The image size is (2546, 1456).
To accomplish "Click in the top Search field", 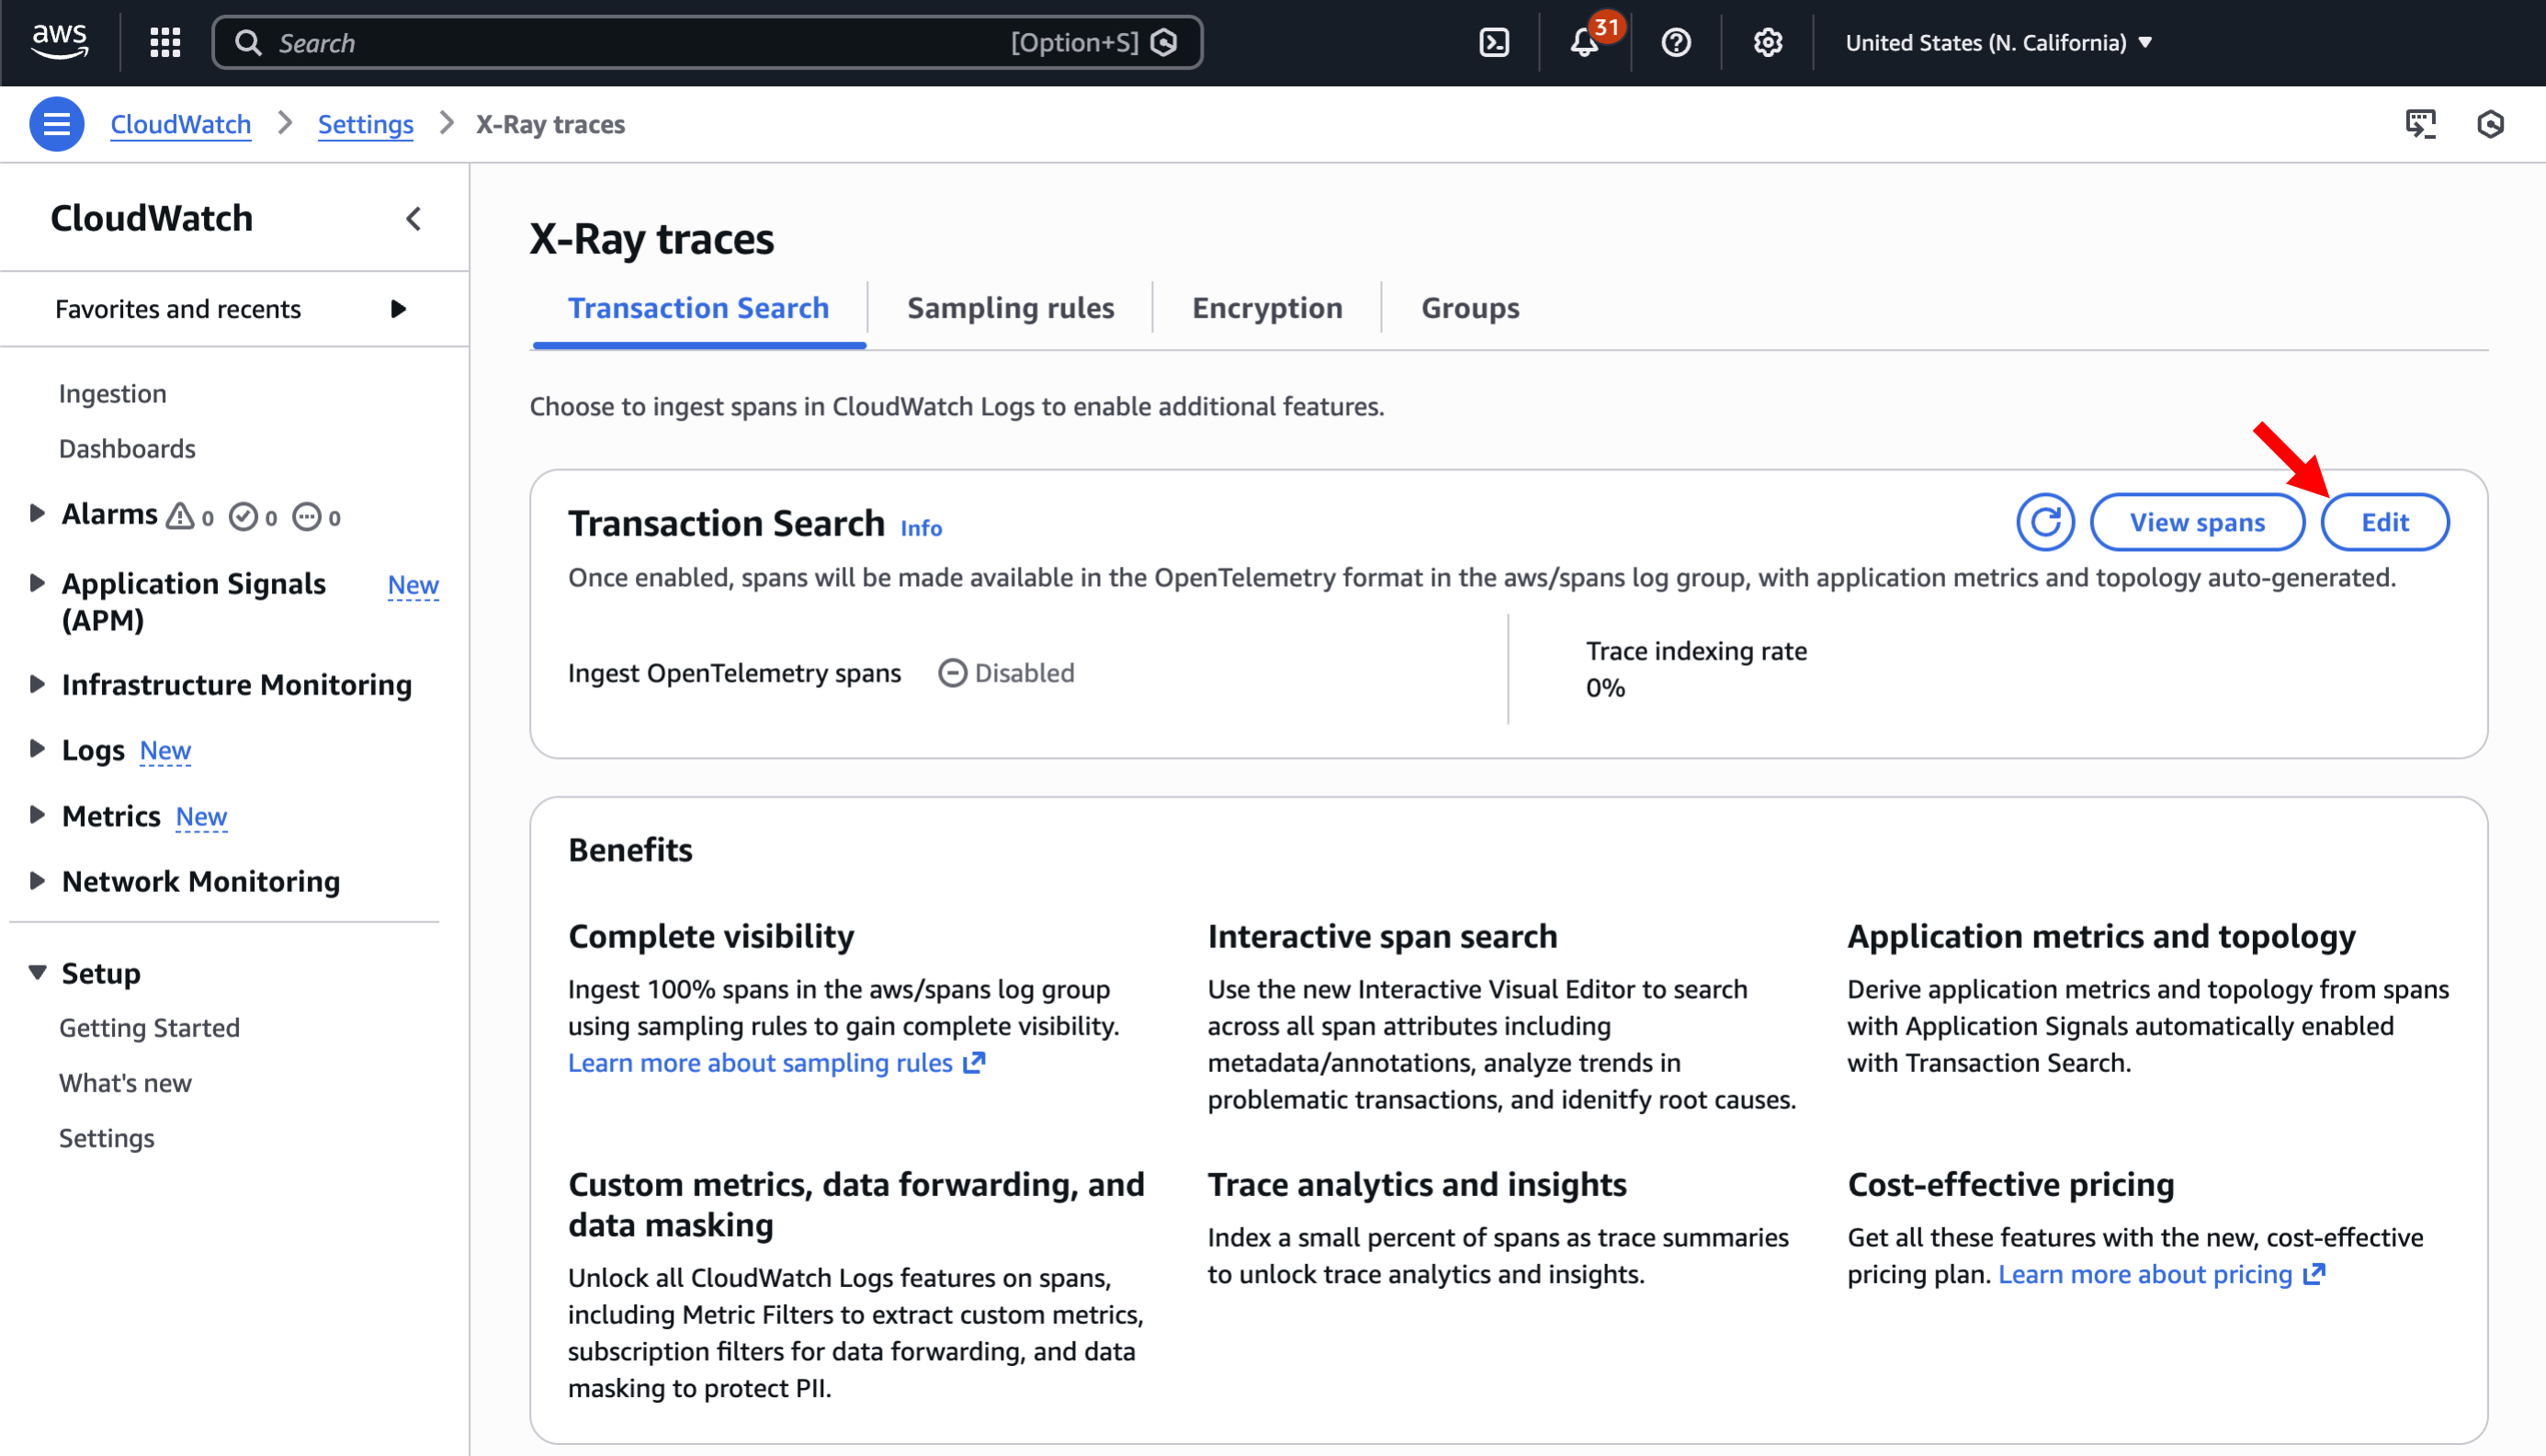I will pos(640,42).
